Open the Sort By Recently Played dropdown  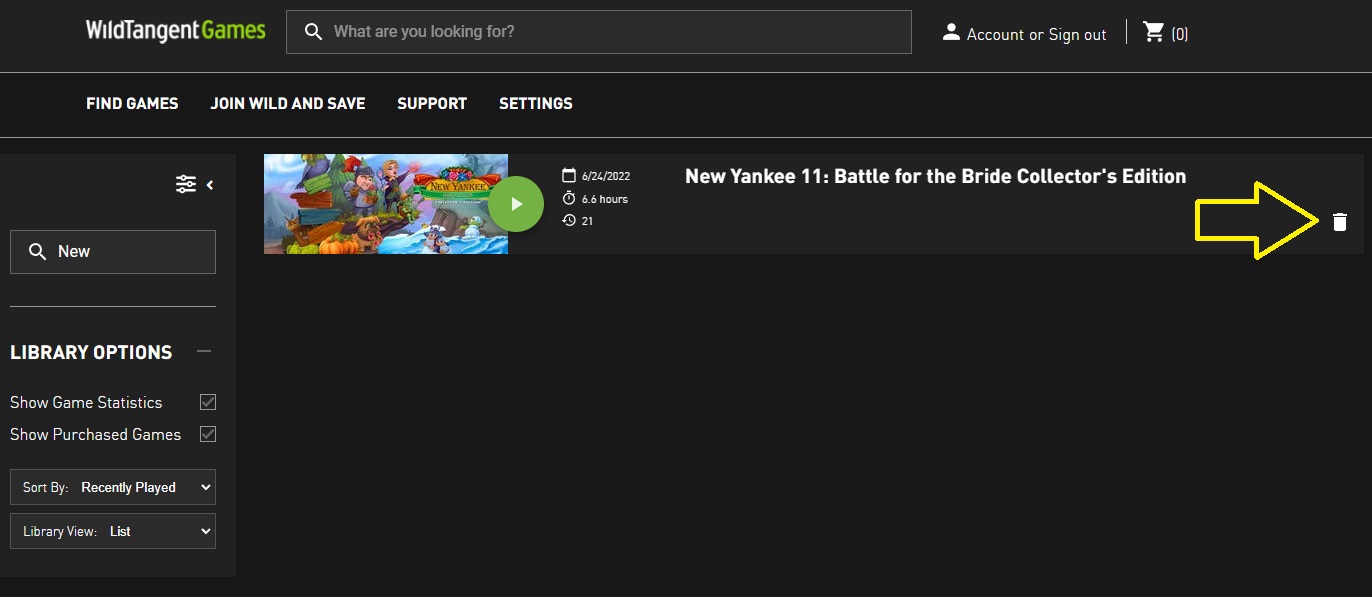tap(113, 487)
